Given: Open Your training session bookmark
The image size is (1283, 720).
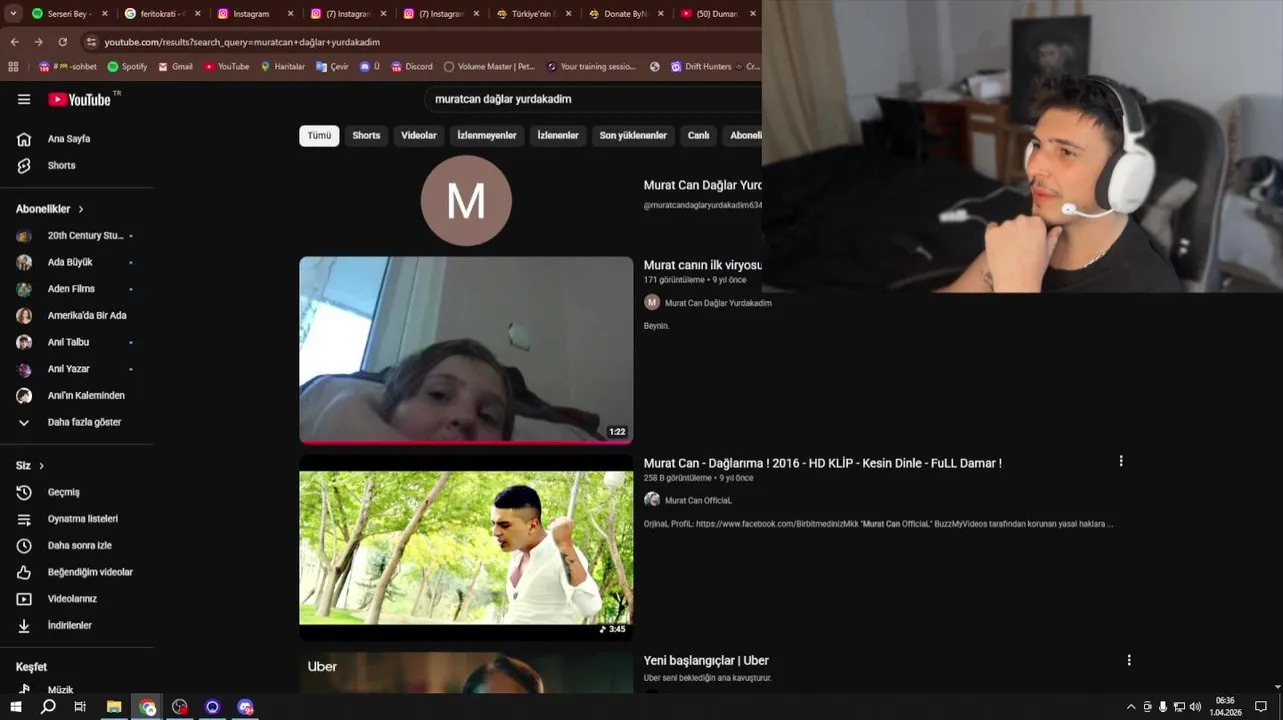Looking at the screenshot, I should pyautogui.click(x=591, y=67).
